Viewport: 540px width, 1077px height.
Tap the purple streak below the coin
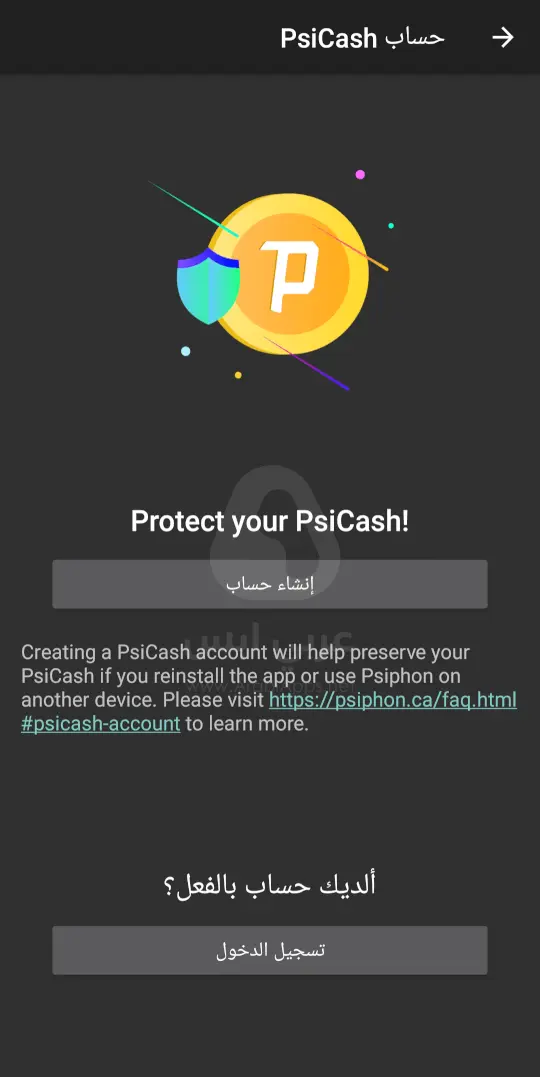(x=307, y=364)
